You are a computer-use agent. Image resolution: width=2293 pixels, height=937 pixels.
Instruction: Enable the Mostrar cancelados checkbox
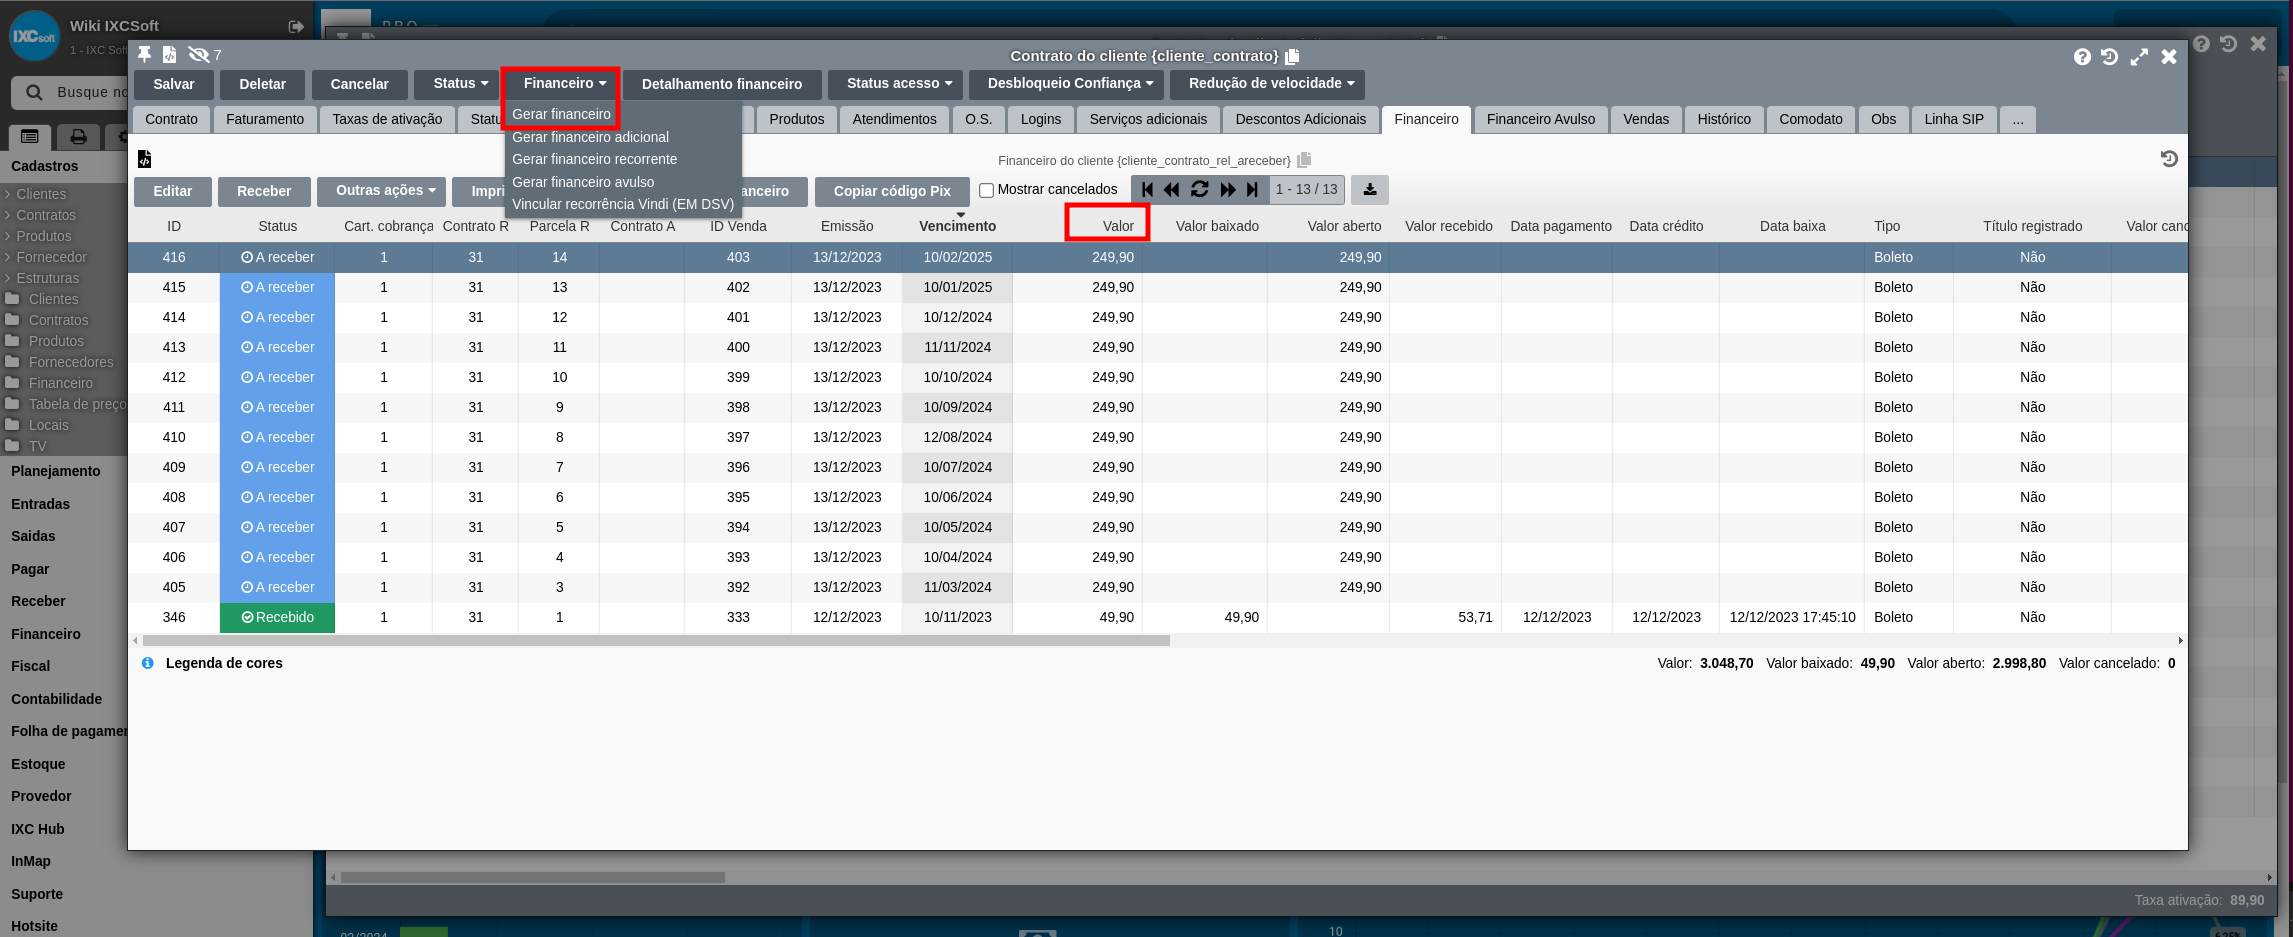[986, 190]
